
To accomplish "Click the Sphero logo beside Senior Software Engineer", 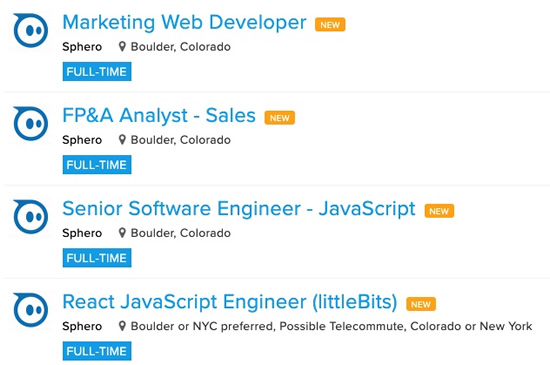I will point(31,217).
